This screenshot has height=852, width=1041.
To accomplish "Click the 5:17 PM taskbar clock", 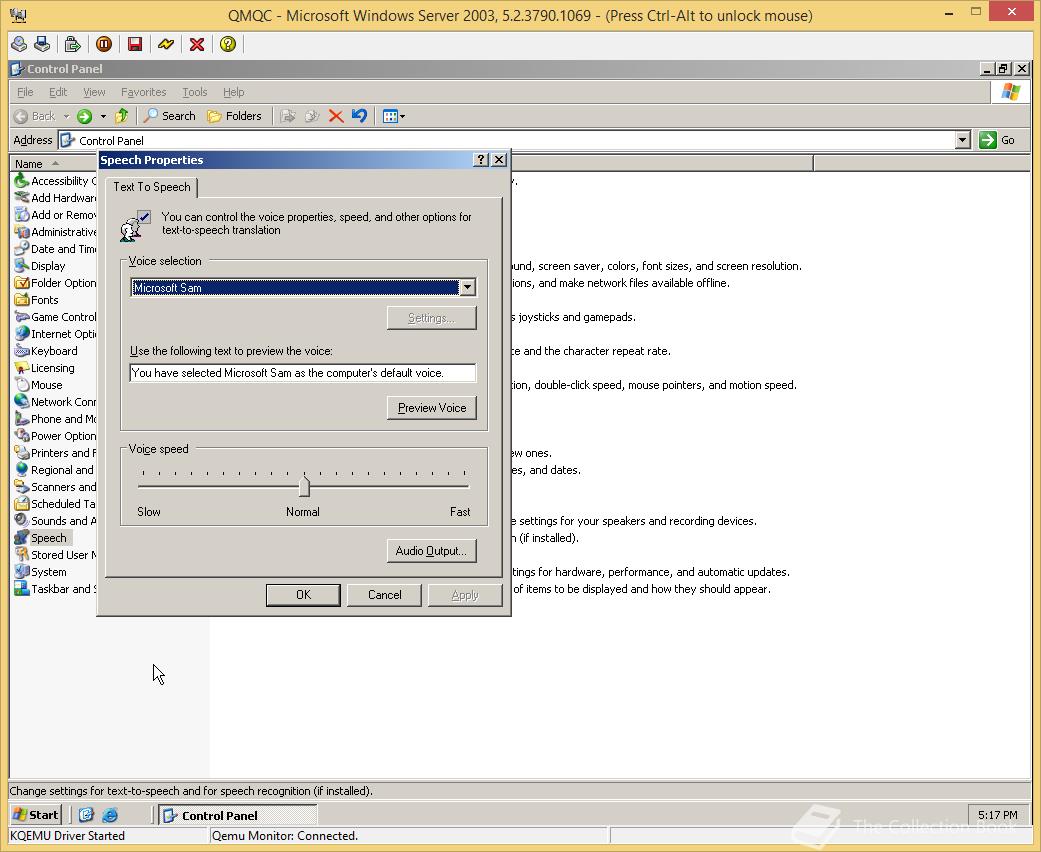I will pyautogui.click(x=997, y=815).
